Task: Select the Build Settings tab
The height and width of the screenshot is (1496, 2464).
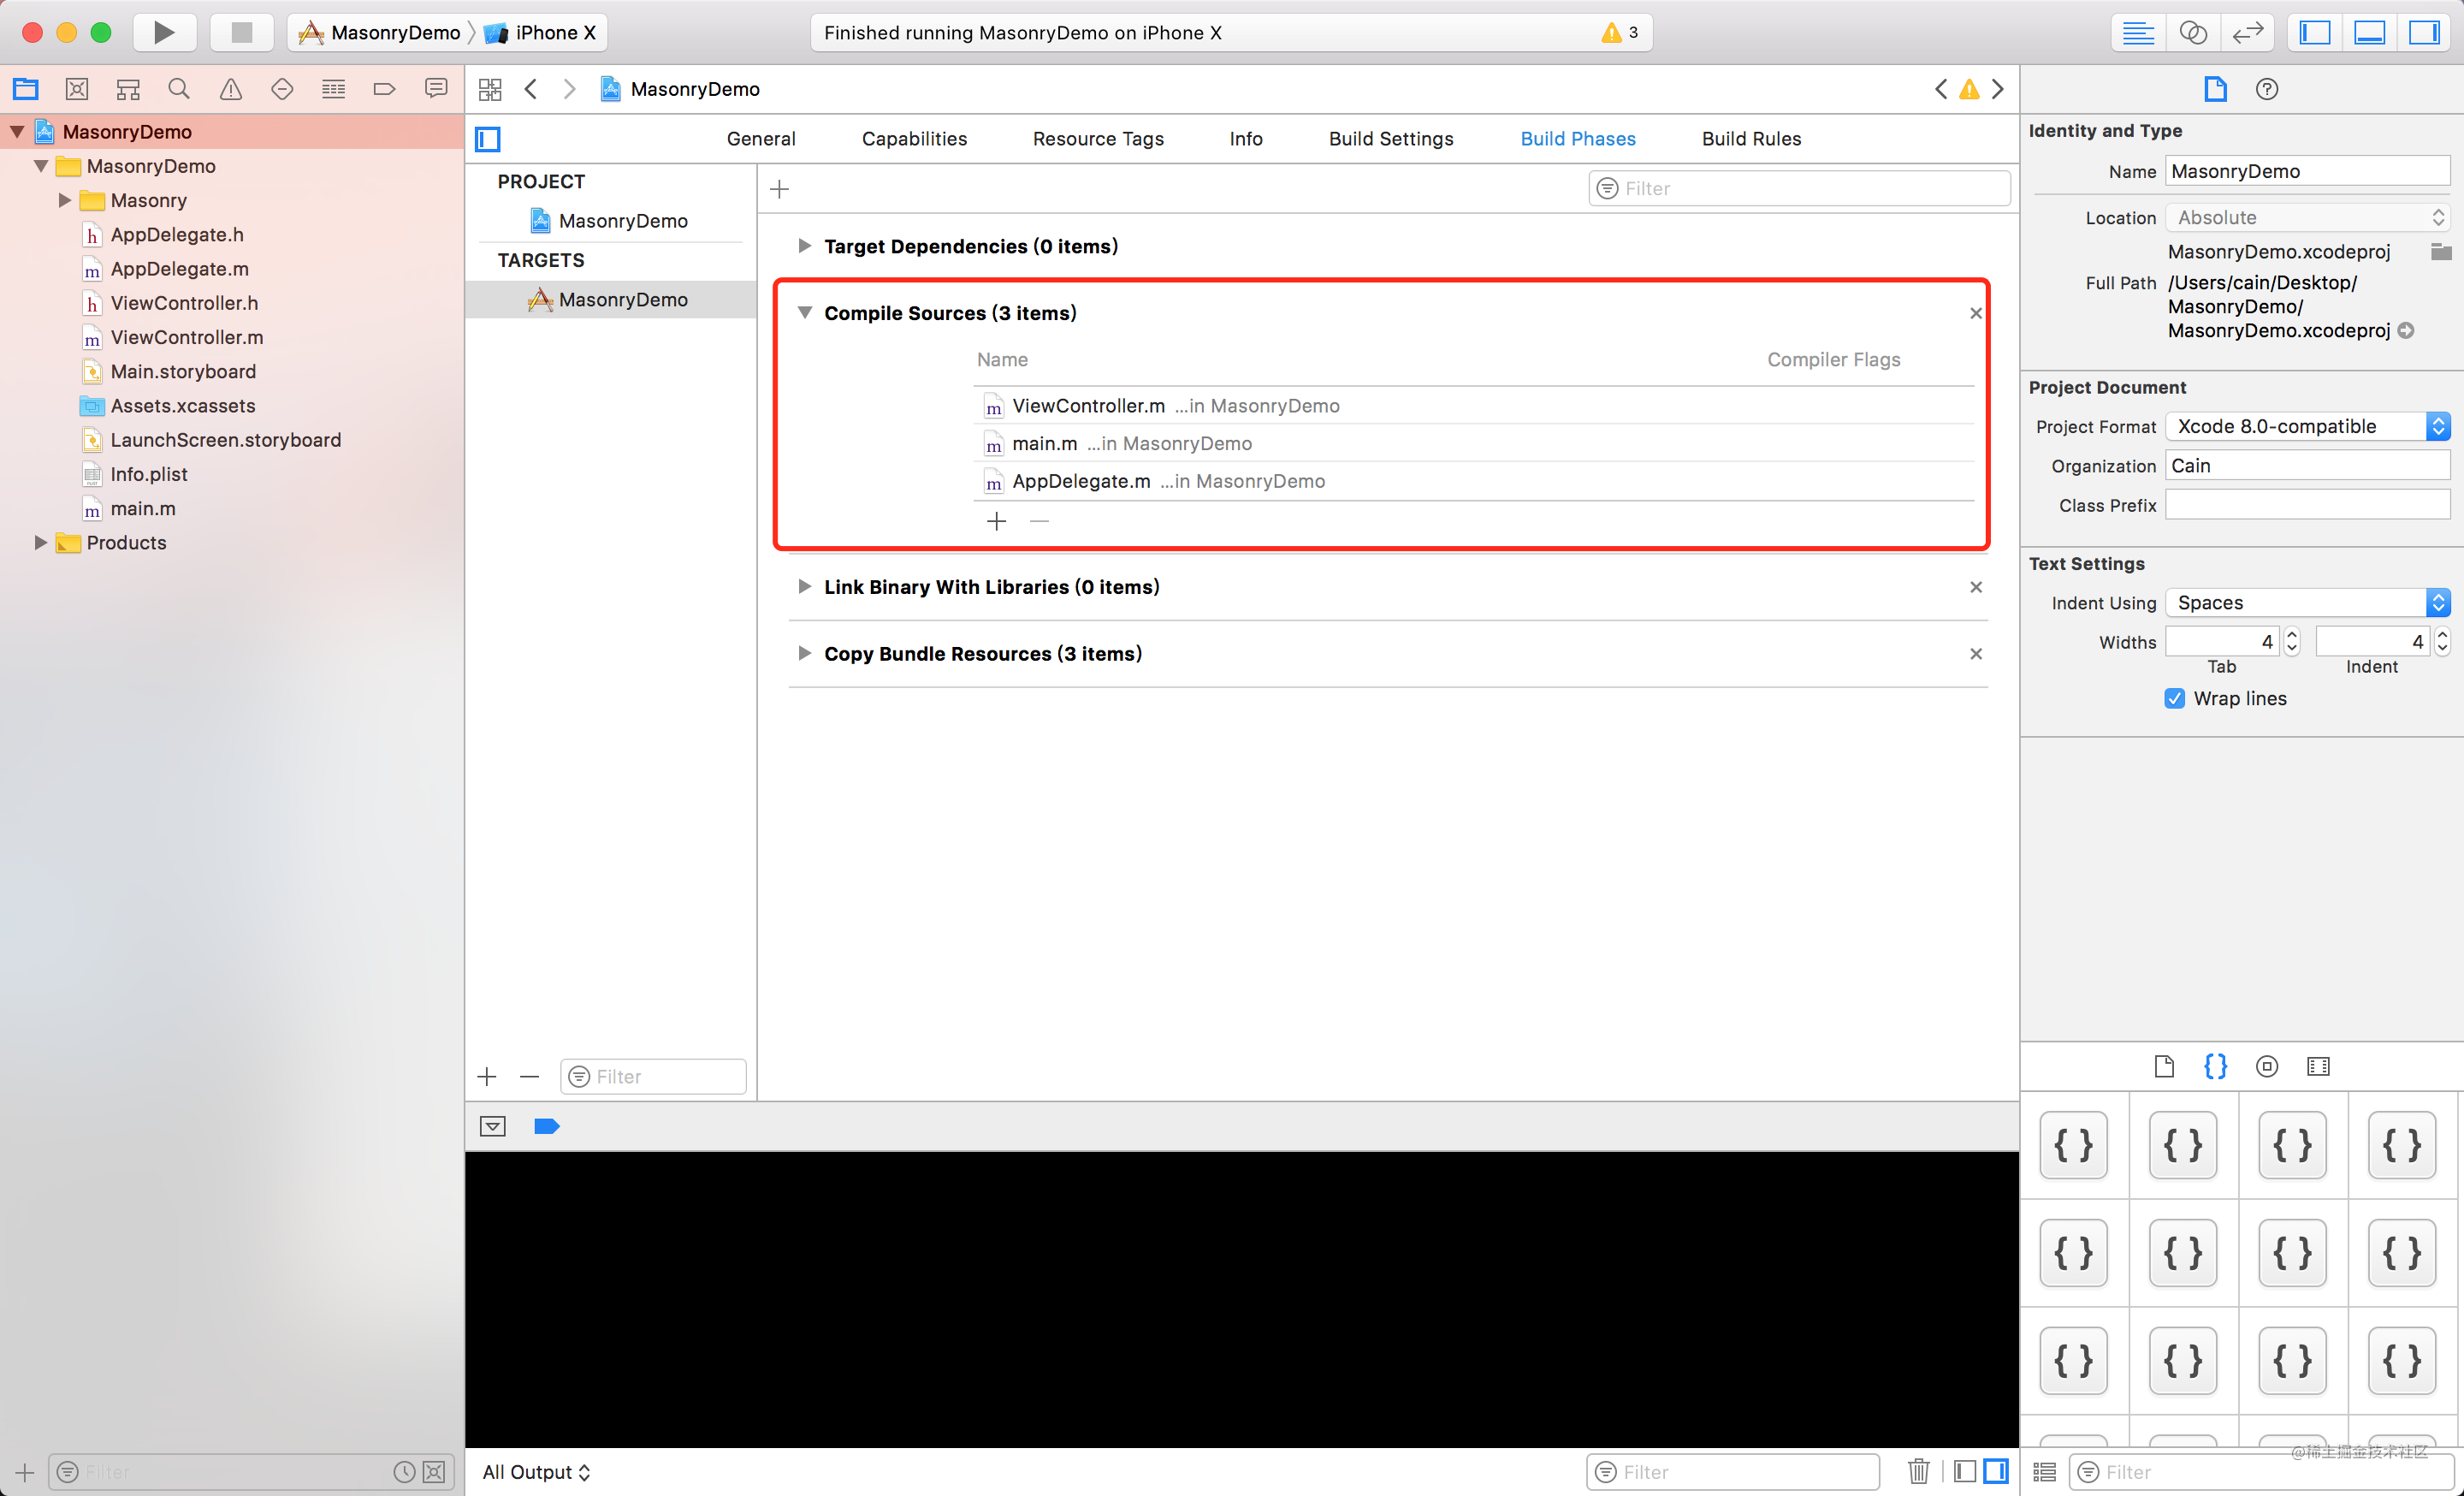Action: [1390, 137]
